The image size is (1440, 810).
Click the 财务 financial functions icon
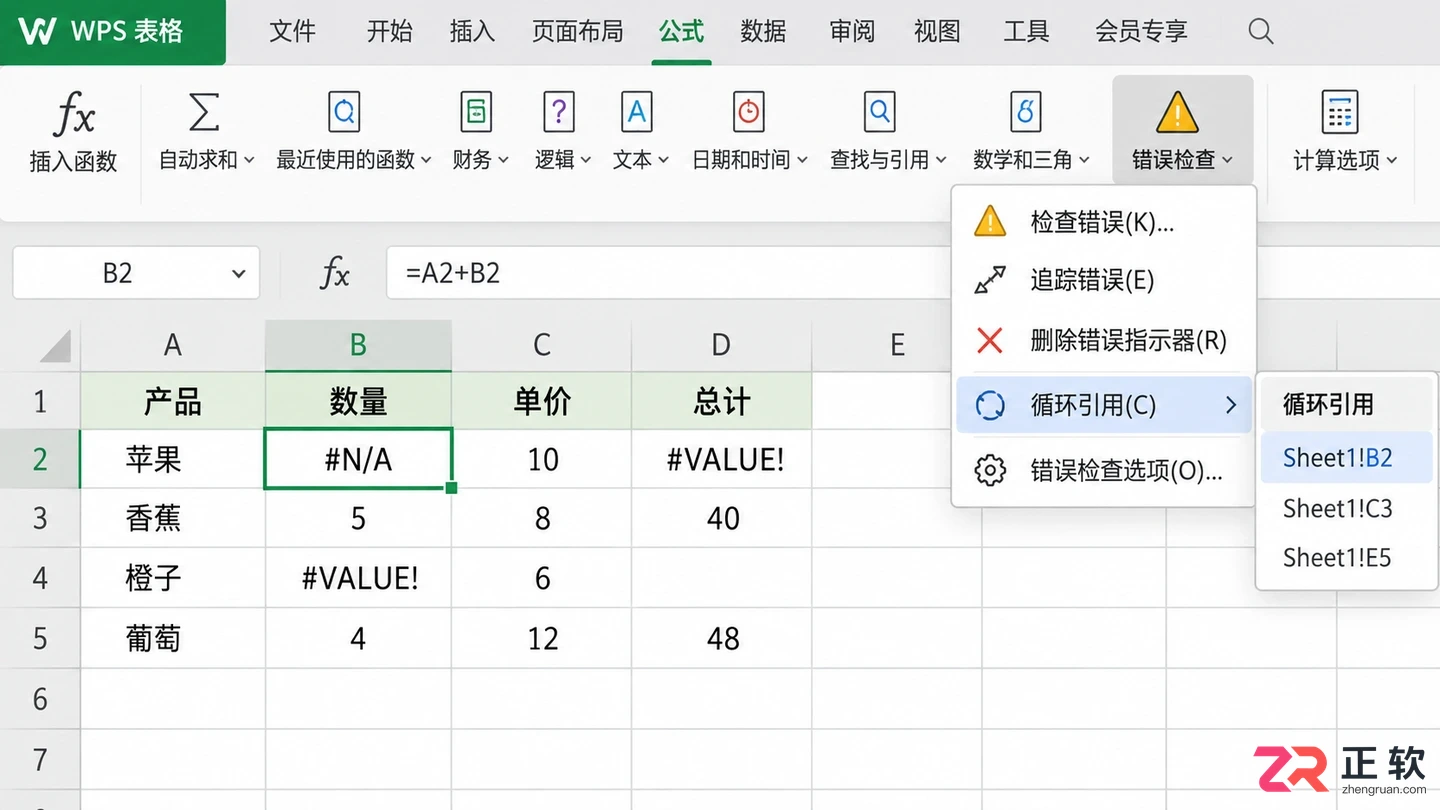point(476,112)
